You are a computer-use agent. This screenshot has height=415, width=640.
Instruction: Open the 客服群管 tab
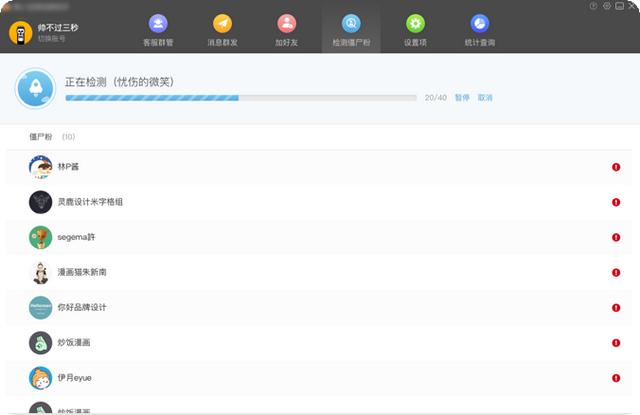coord(158,30)
